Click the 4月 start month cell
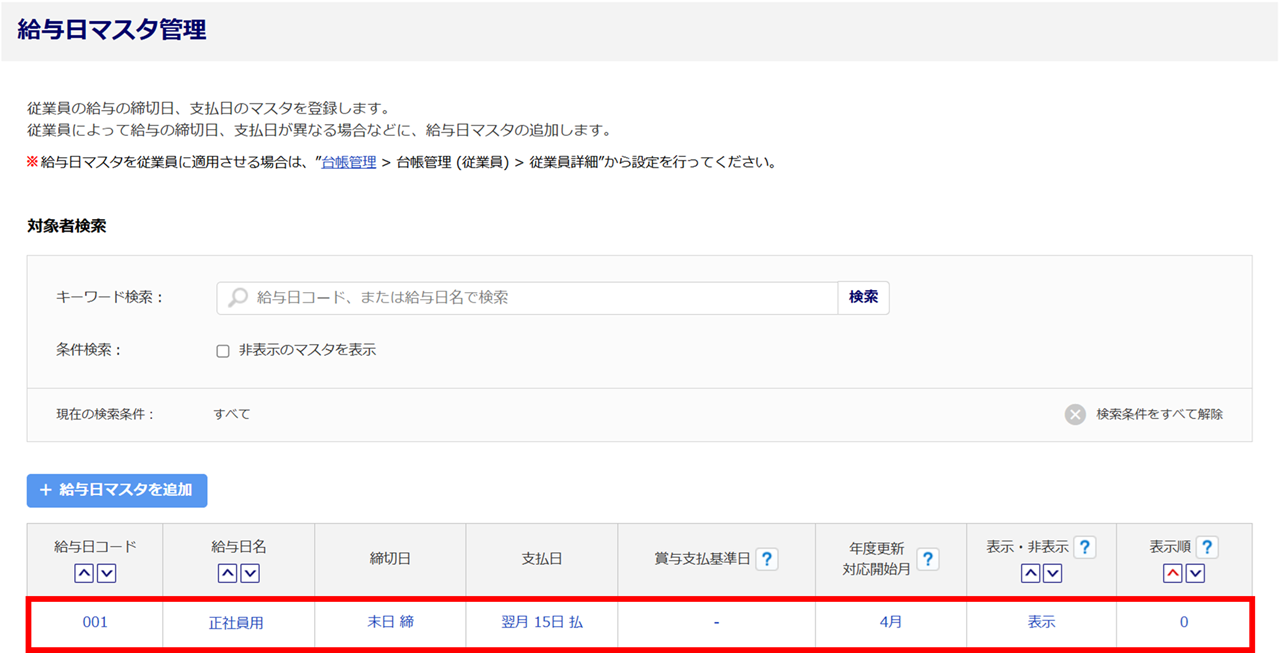This screenshot has width=1280, height=653. 891,622
